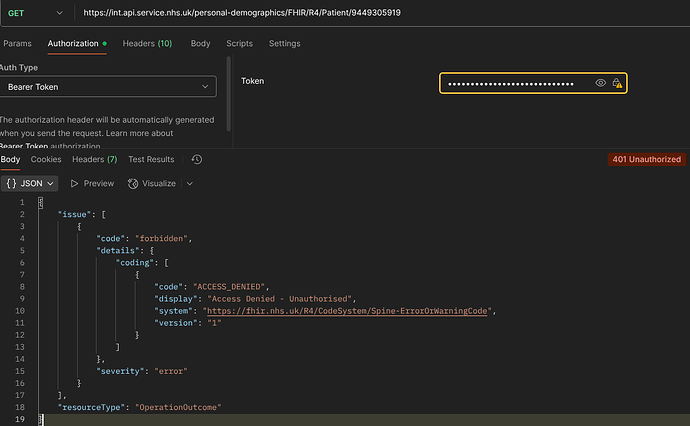Image resolution: width=690 pixels, height=426 pixels.
Task: Open the Spine-ErrorOrWarningCode system link
Action: click(x=349, y=311)
